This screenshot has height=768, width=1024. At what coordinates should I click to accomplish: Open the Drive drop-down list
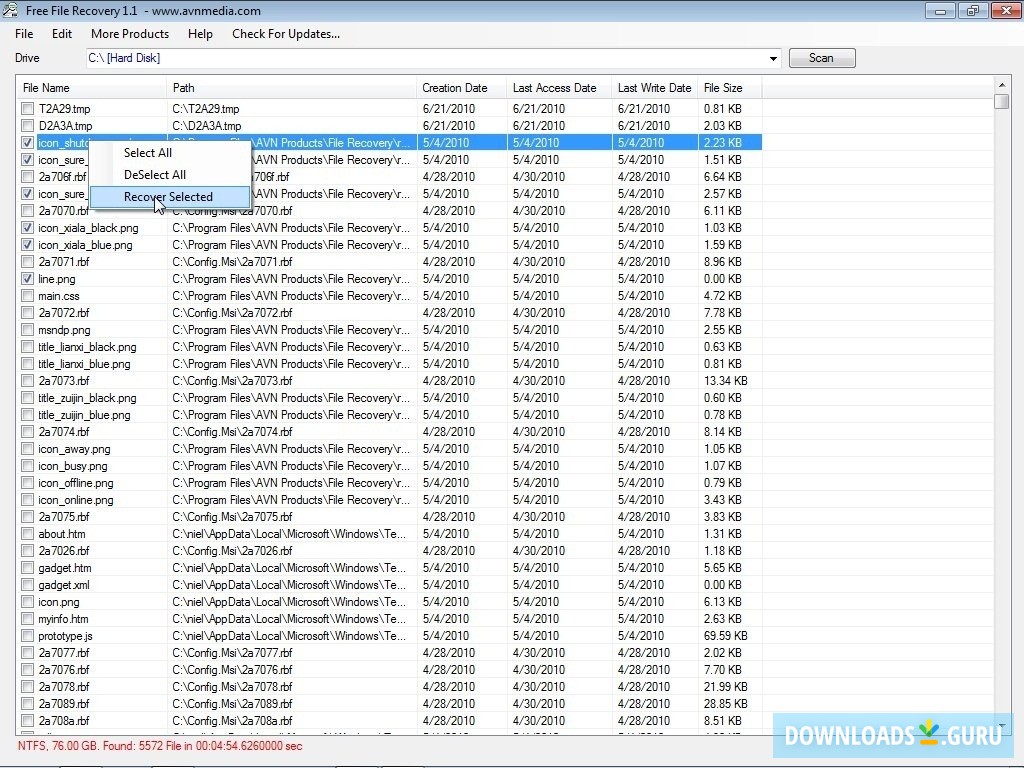coord(772,58)
